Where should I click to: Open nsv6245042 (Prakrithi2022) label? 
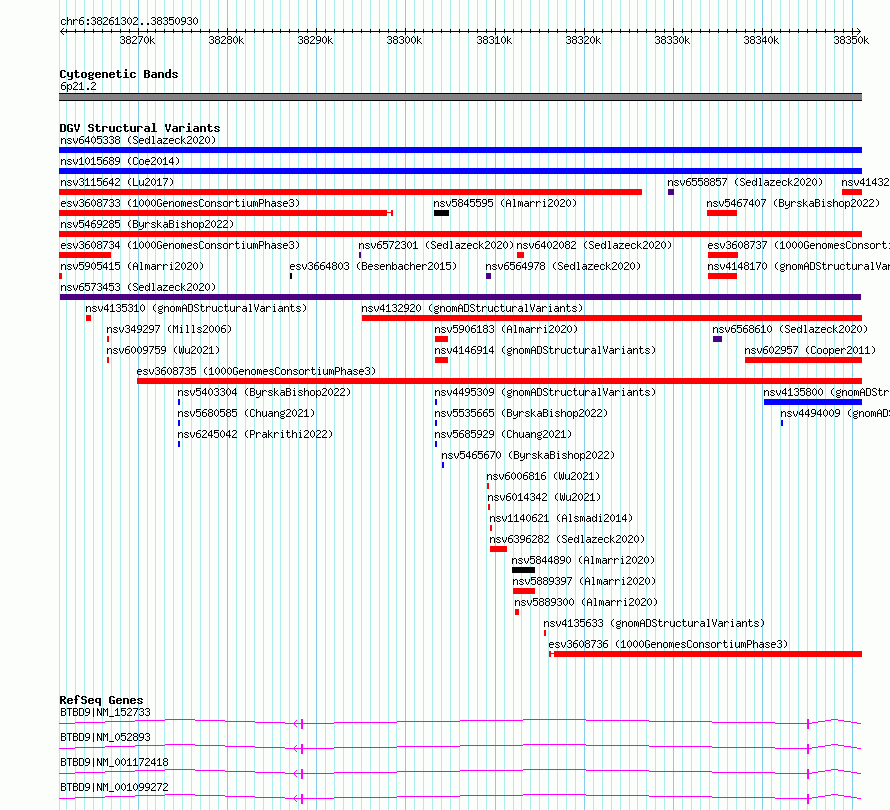tap(255, 434)
